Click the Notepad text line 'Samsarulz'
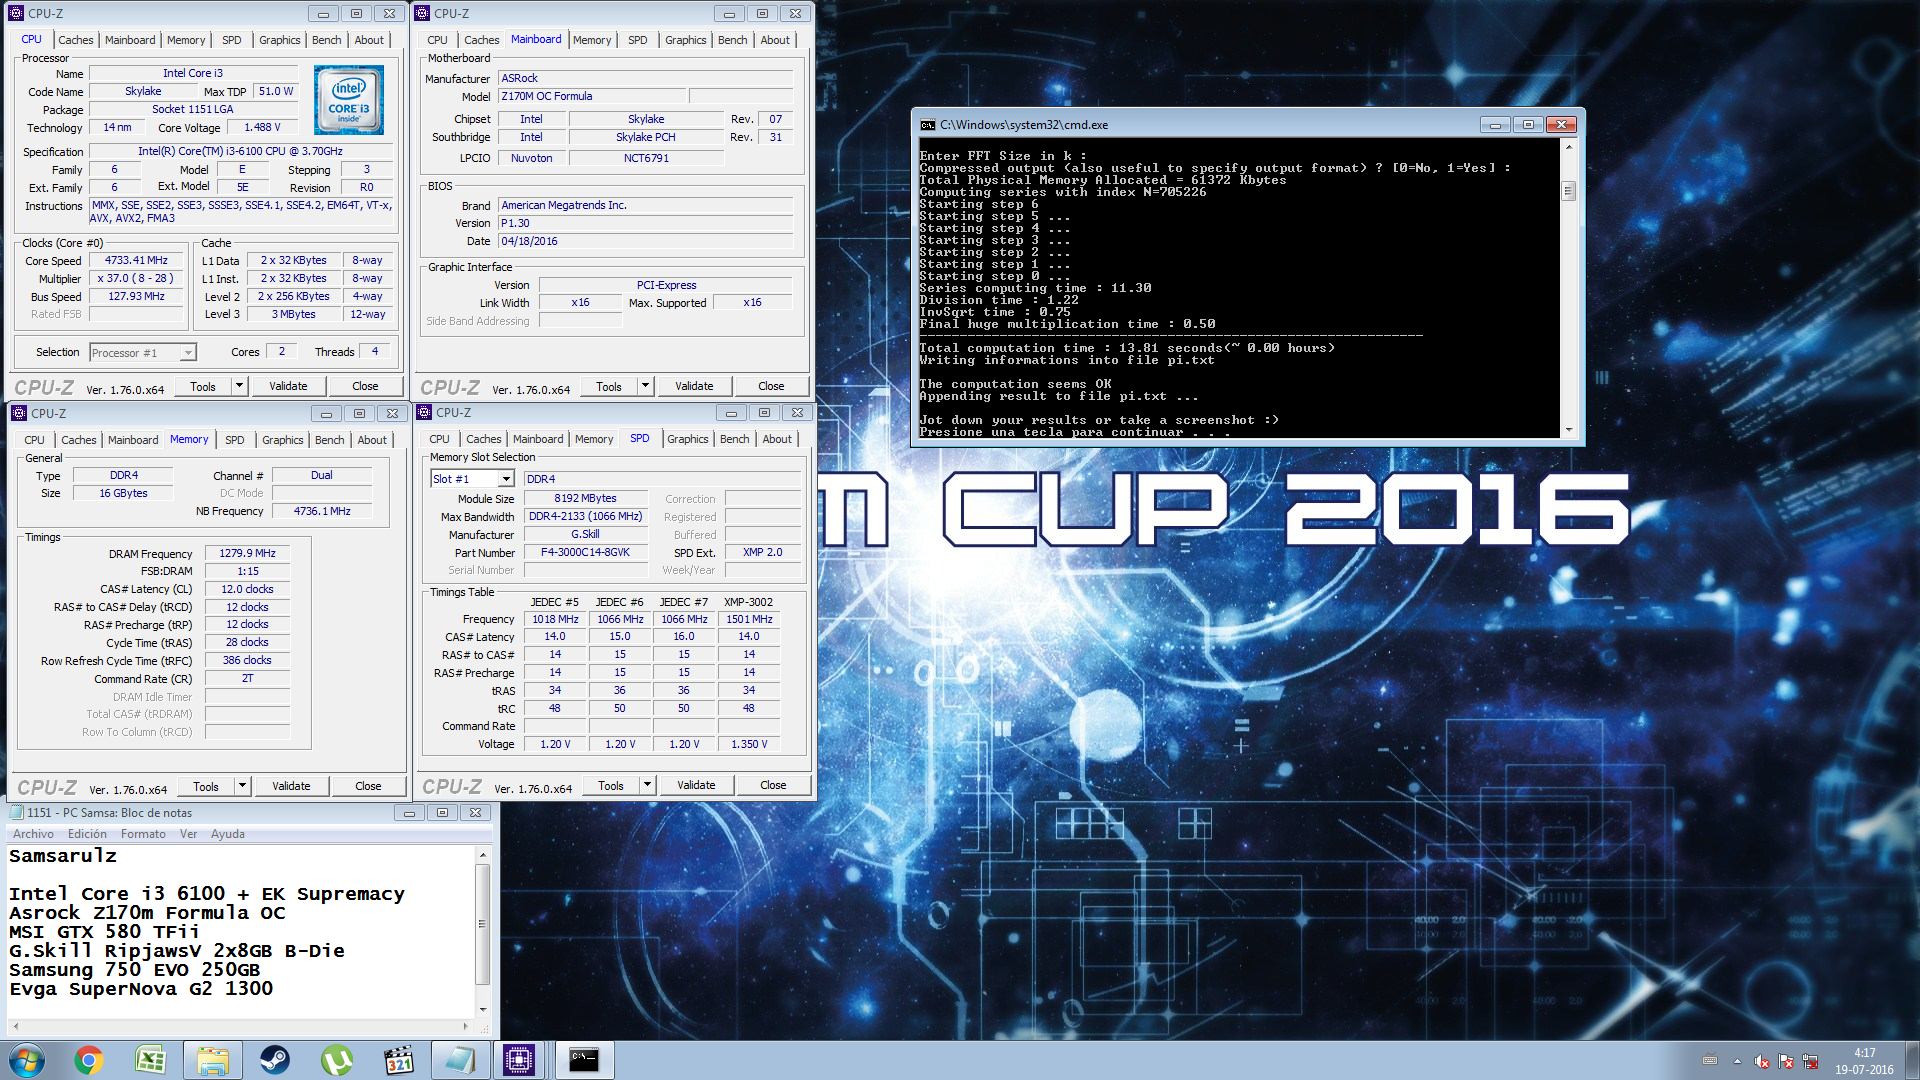The image size is (1920, 1080). (63, 856)
